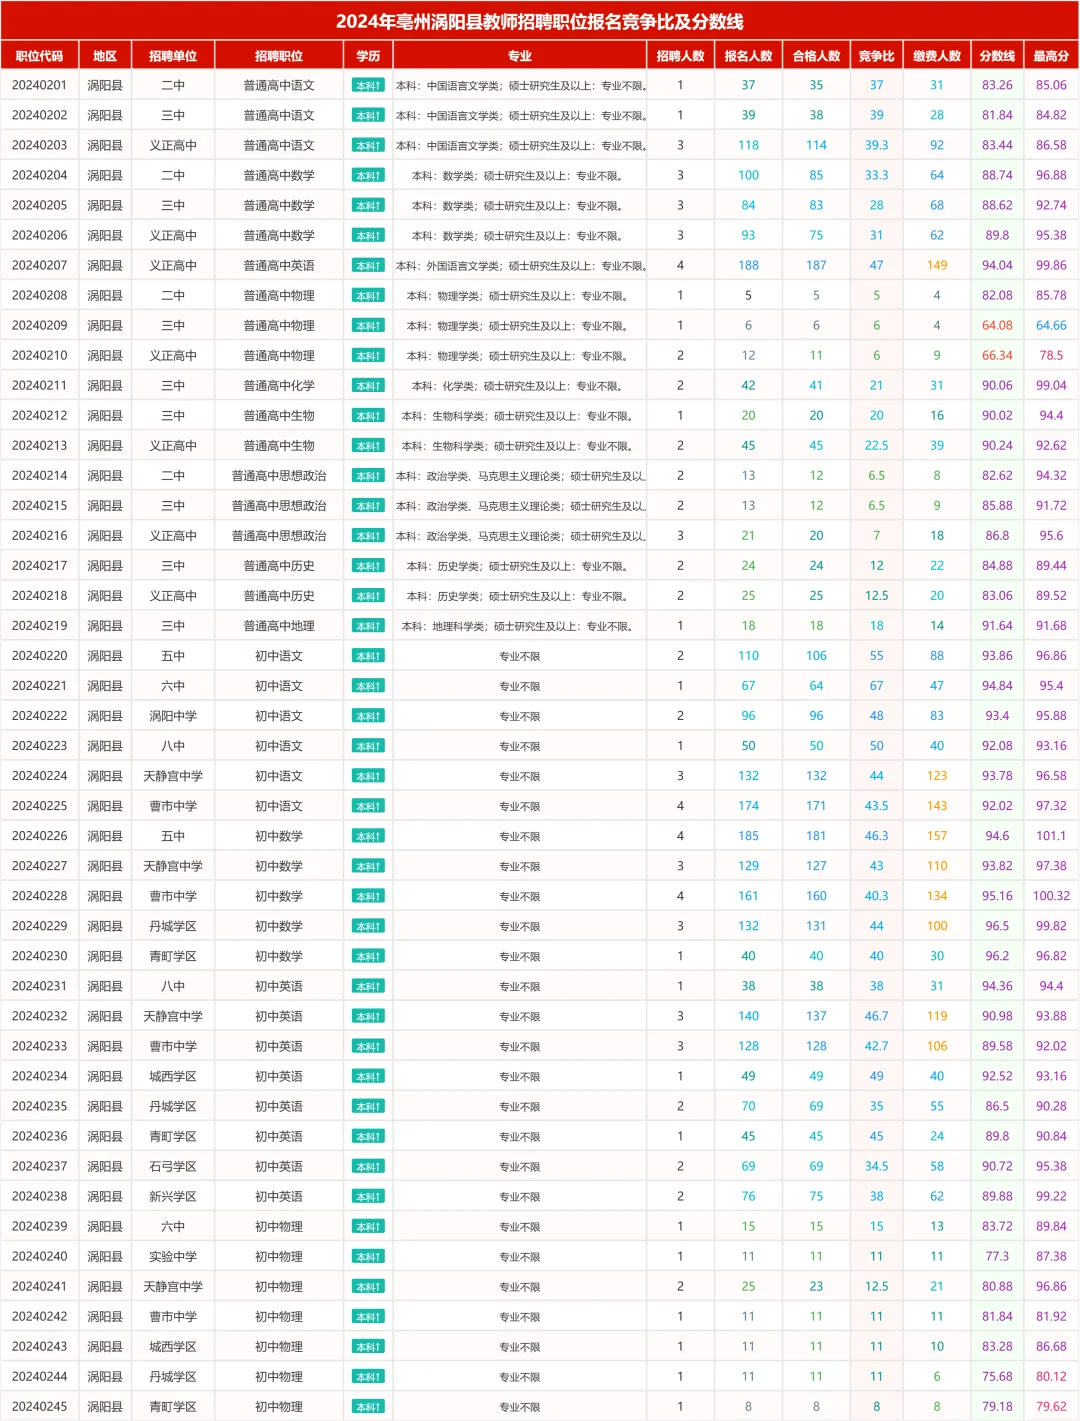
Task: Click 天静宫中学 in row 20240224
Action: [x=173, y=775]
